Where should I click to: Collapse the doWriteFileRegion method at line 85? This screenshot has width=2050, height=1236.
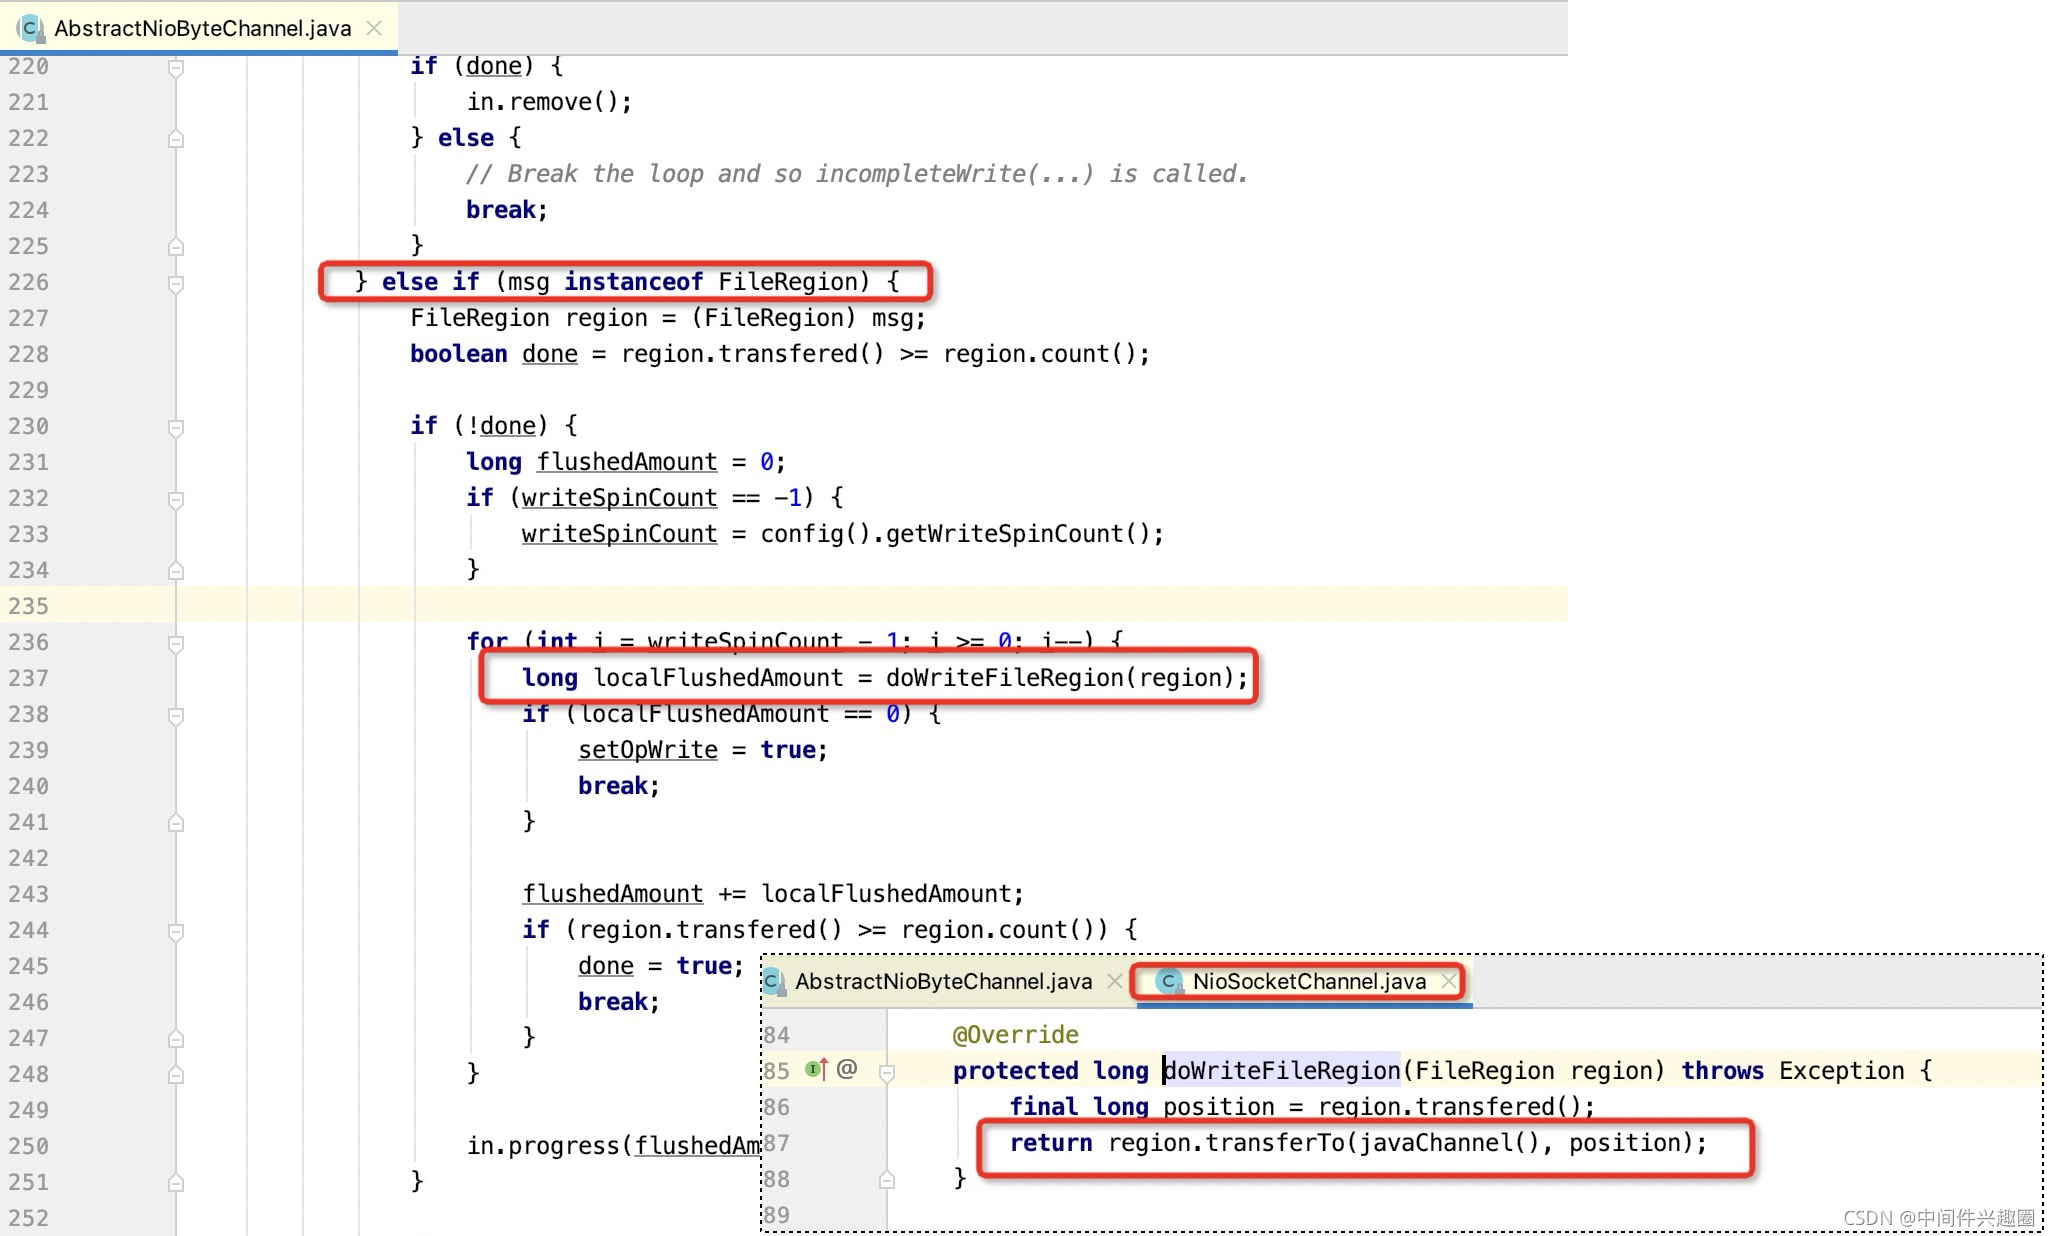[886, 1072]
